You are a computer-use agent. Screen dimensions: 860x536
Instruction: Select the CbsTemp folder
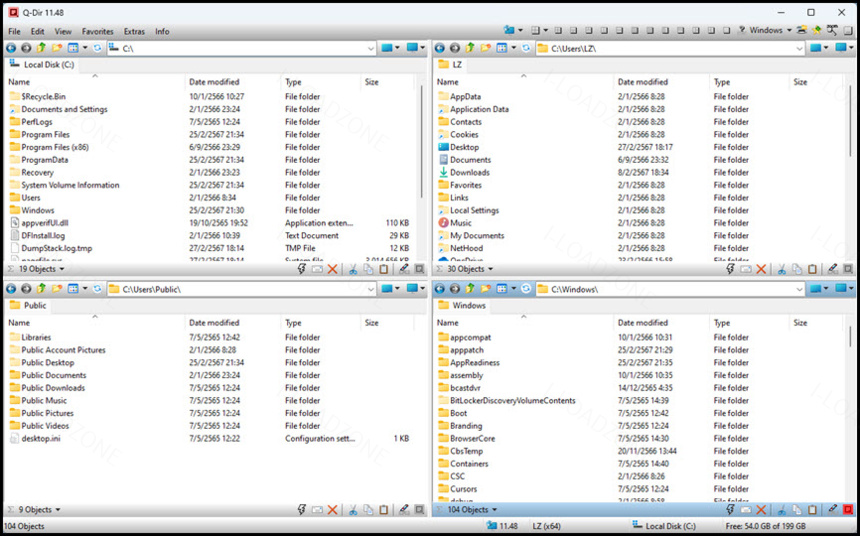point(460,451)
